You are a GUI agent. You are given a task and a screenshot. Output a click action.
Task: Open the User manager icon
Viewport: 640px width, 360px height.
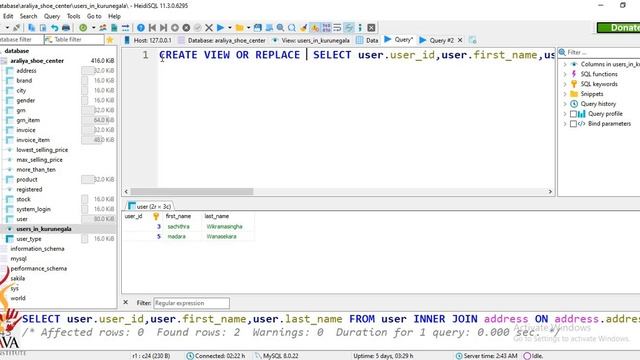[103, 28]
